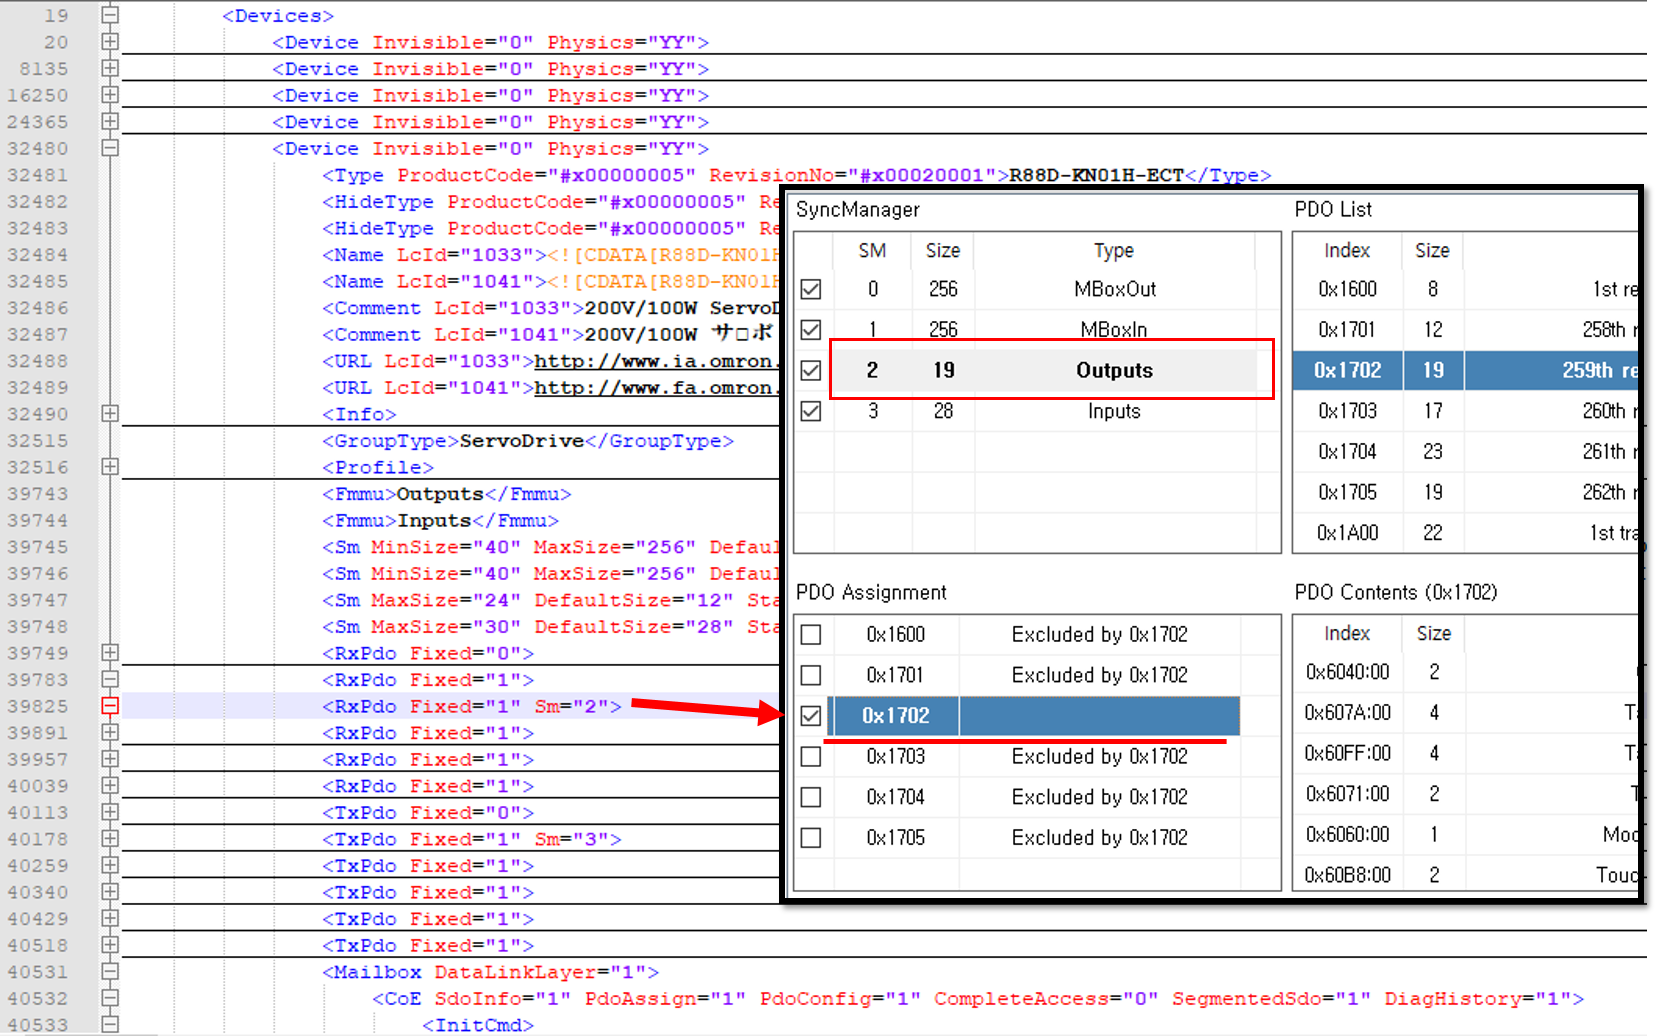Collapse the red-highlighted RxPdo node at line 39825
The image size is (1657, 1036).
point(110,706)
